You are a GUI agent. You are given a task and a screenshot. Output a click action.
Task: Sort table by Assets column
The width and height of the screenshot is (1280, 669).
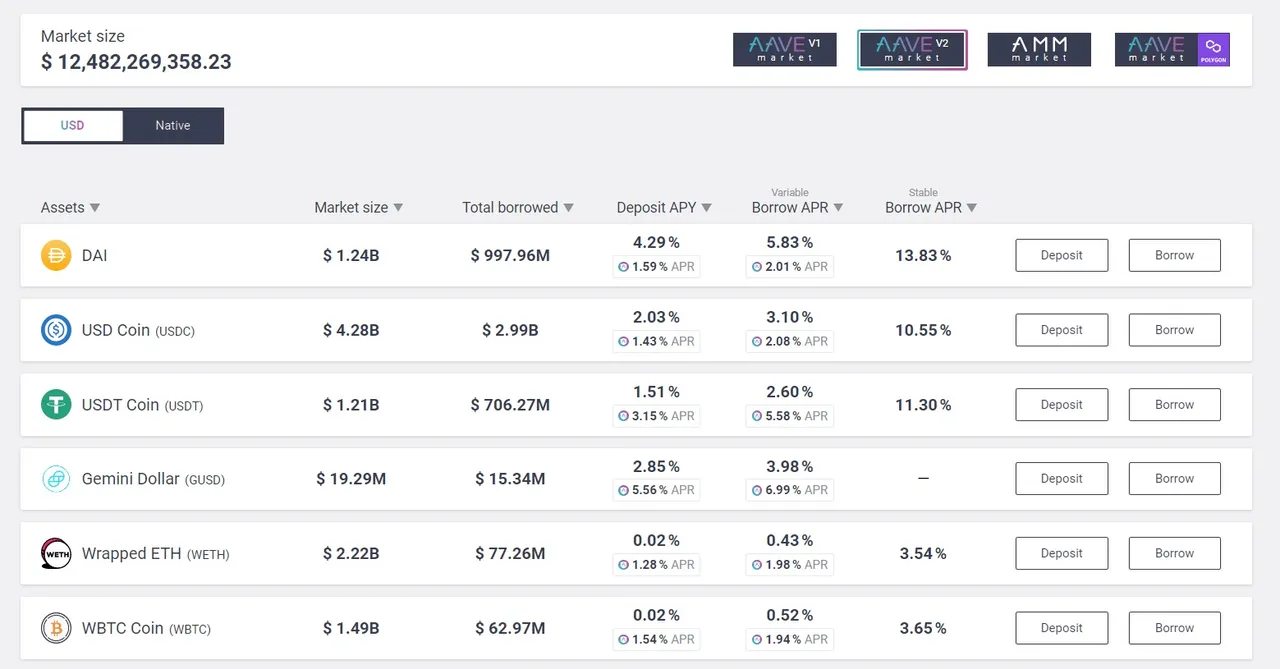click(71, 207)
